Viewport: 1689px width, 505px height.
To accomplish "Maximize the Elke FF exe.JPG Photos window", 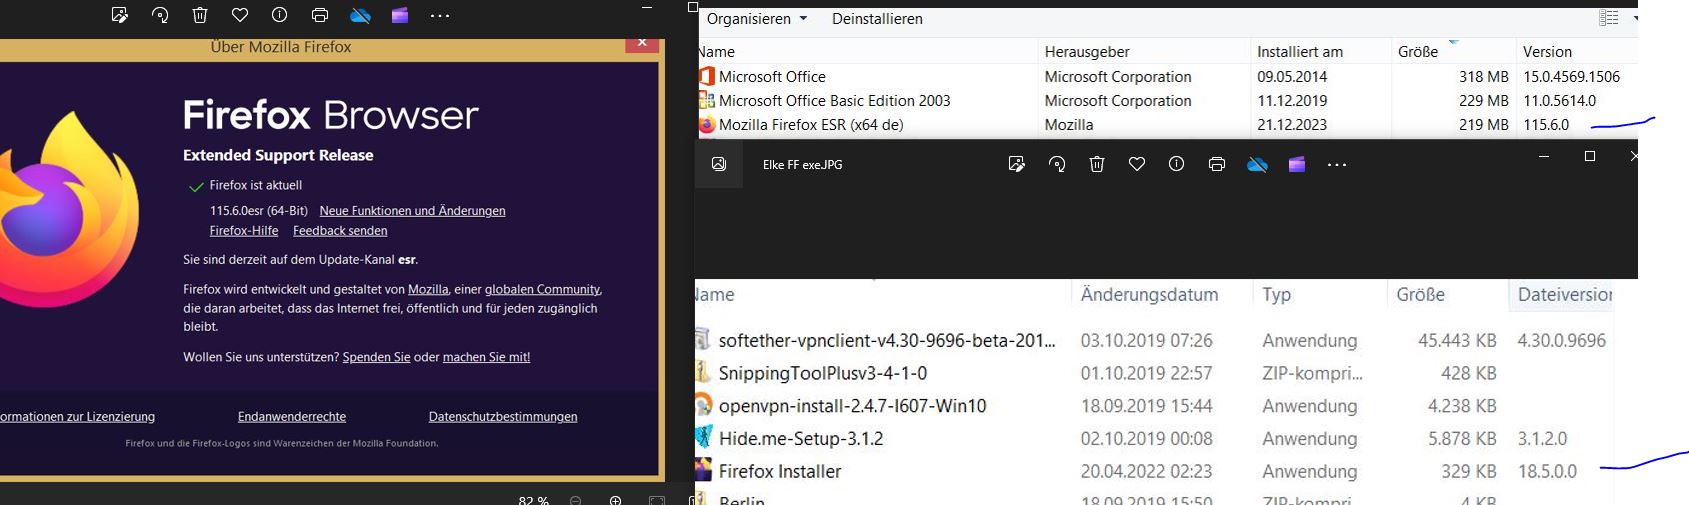I will 1590,157.
